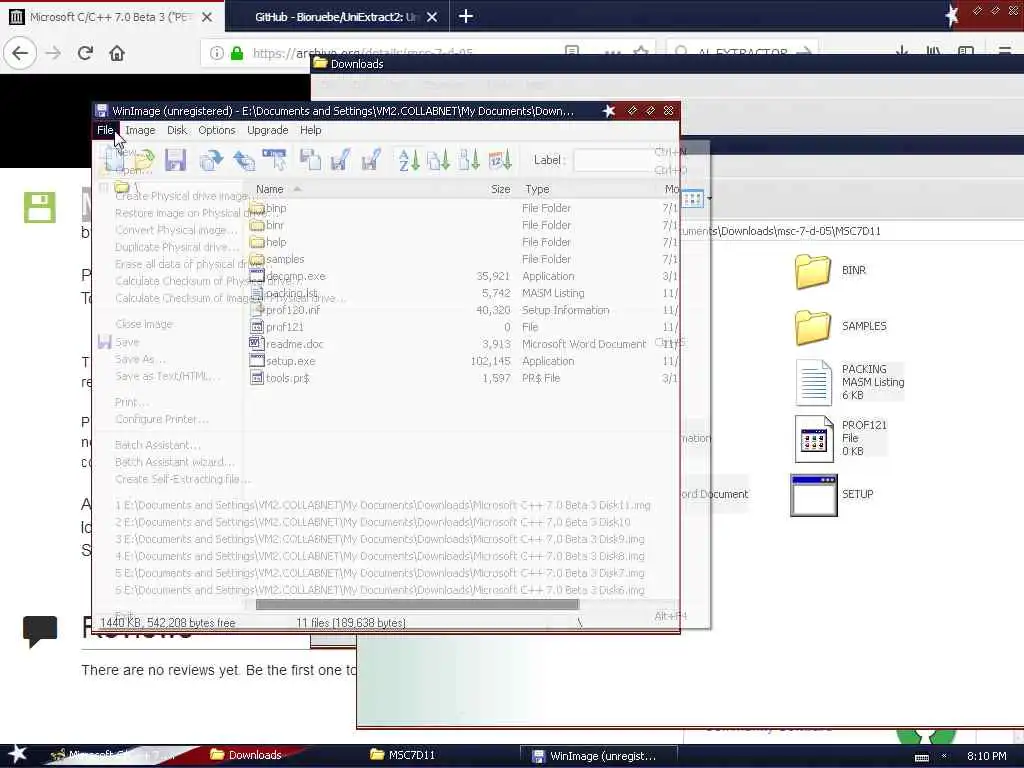Click MSC7D11 taskbar button

tap(411, 755)
